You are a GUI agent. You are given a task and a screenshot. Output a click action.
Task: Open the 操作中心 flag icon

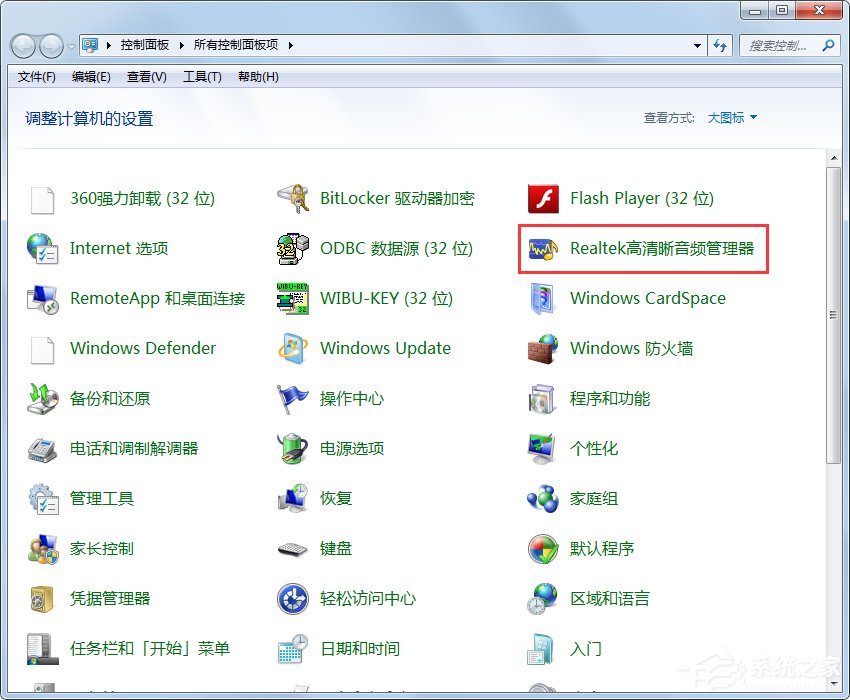[293, 399]
